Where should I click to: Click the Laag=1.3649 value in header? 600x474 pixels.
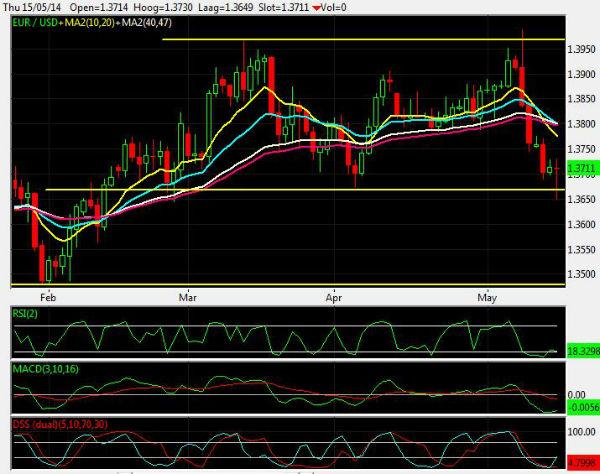point(225,7)
